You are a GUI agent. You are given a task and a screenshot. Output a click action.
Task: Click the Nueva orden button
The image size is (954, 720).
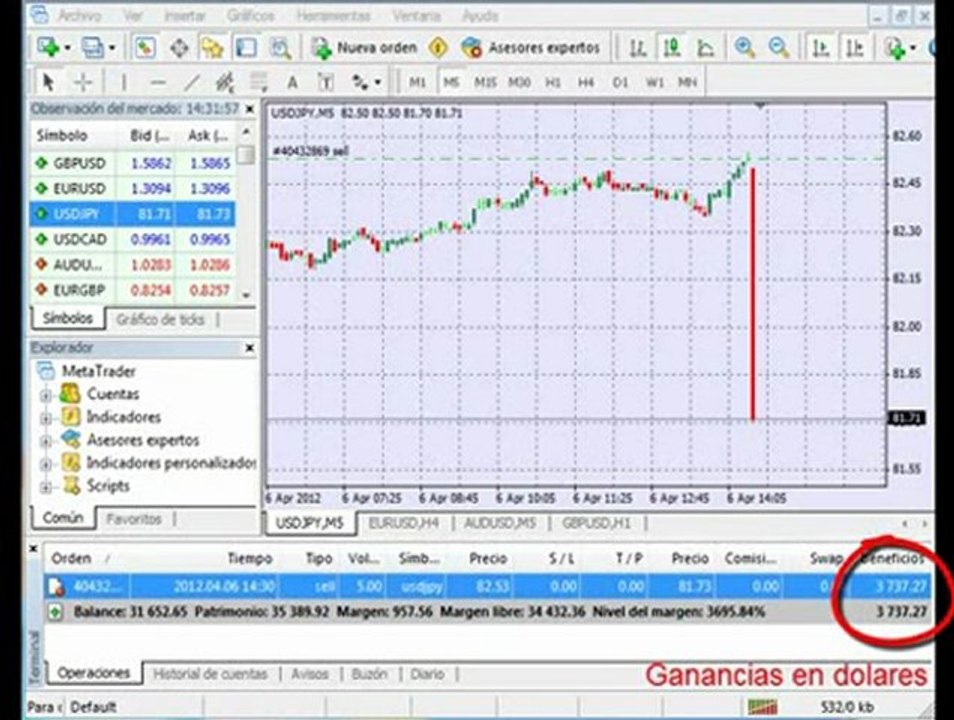tap(364, 47)
